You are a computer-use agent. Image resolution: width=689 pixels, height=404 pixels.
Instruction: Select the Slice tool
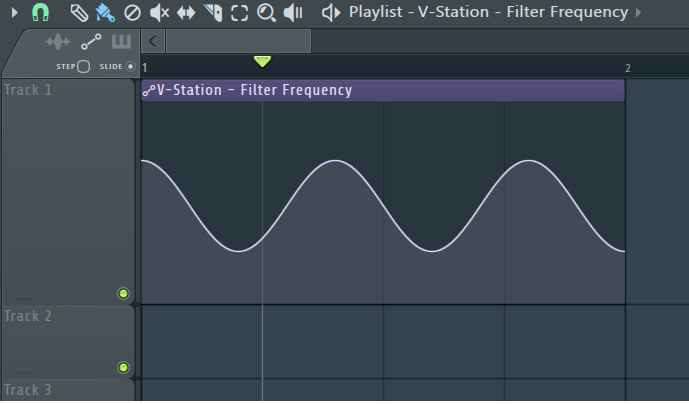(213, 13)
